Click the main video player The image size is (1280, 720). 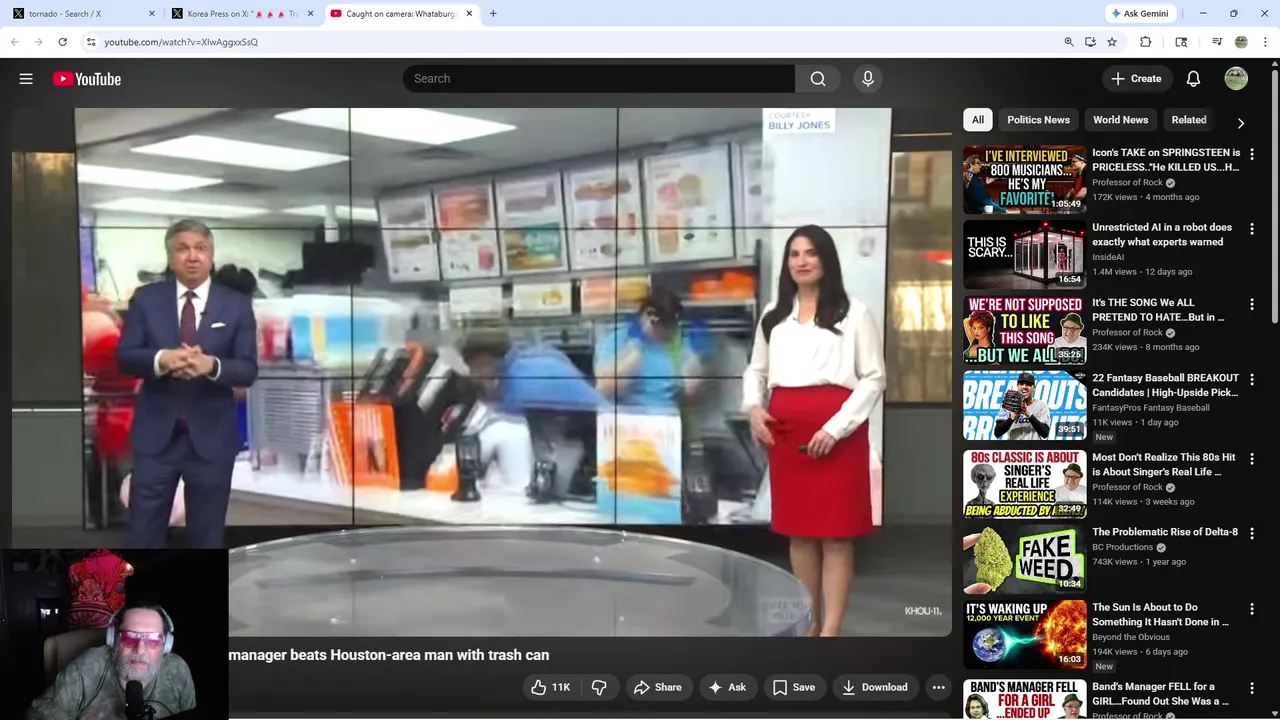point(482,372)
